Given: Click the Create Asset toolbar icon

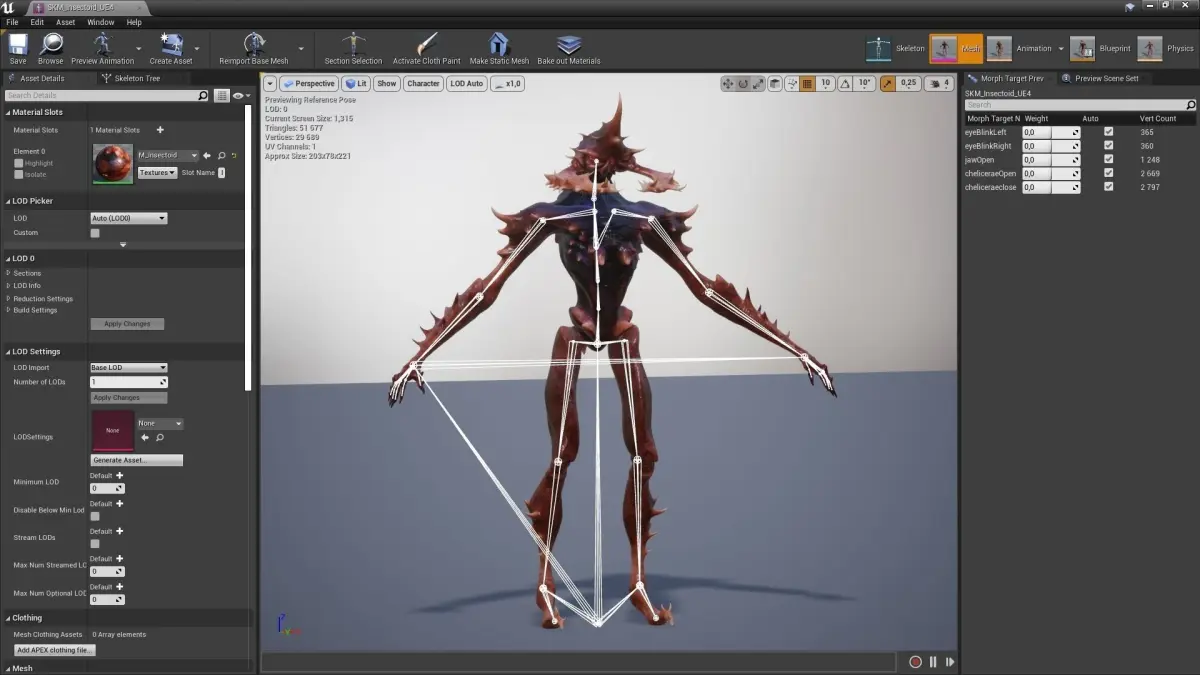Looking at the screenshot, I should click(x=171, y=44).
